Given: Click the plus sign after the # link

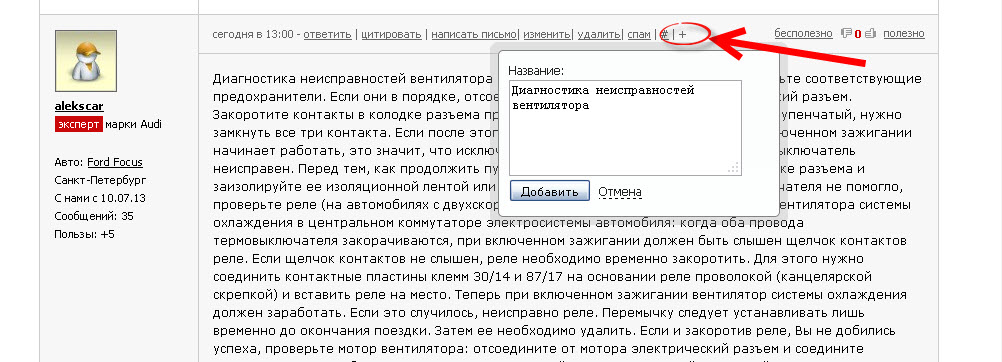Looking at the screenshot, I should pos(682,35).
